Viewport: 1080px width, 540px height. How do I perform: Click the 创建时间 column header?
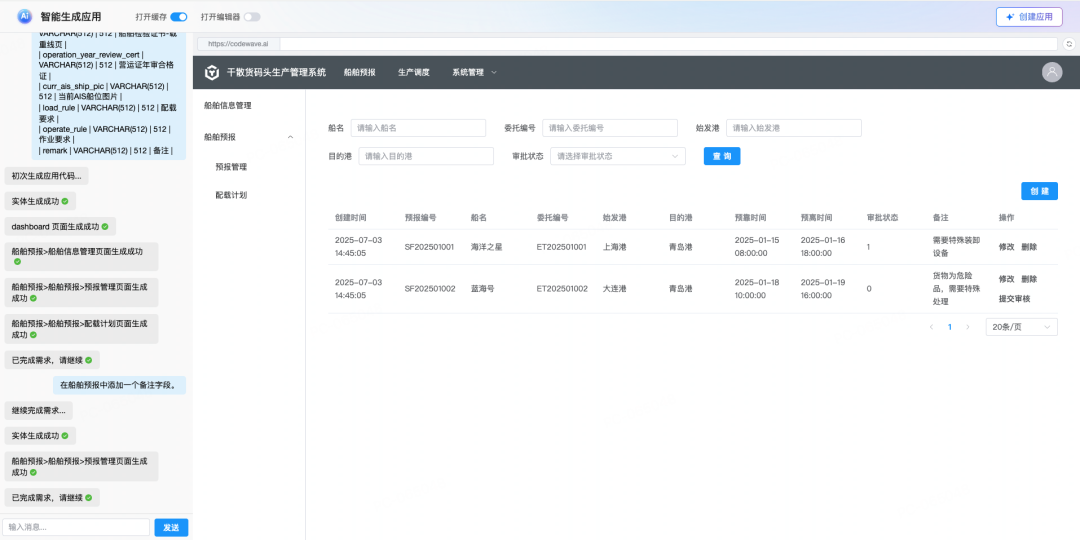[x=351, y=218]
